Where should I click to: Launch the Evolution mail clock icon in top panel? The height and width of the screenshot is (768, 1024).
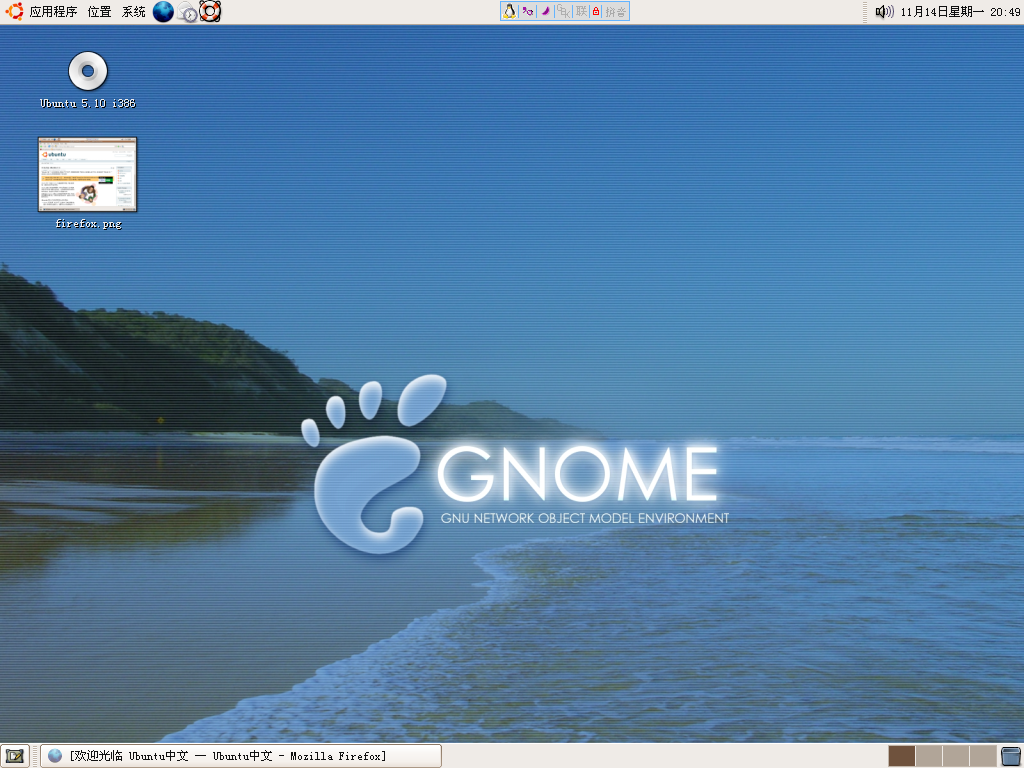(187, 12)
